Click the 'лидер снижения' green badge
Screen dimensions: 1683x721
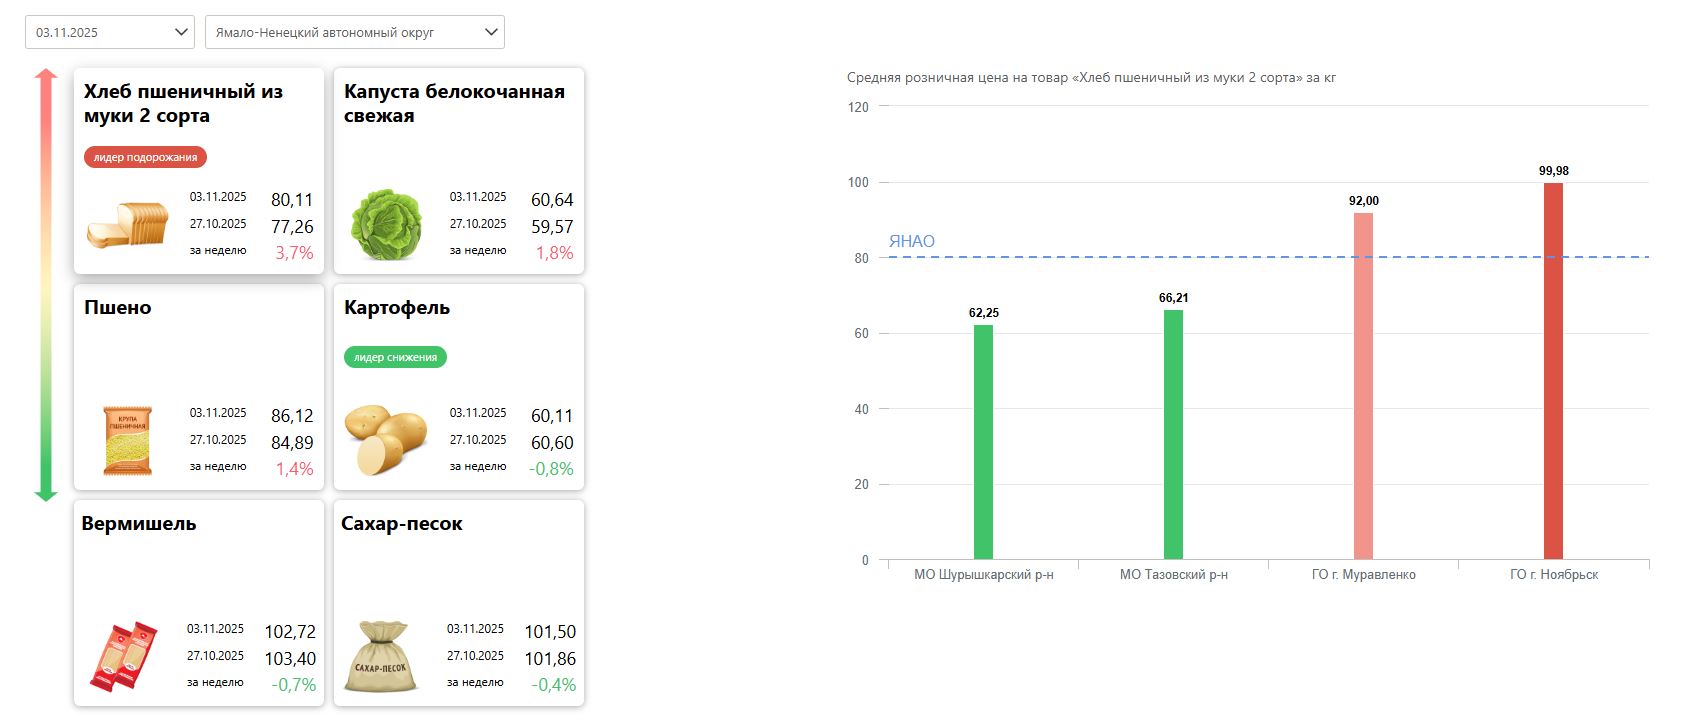pyautogui.click(x=395, y=357)
